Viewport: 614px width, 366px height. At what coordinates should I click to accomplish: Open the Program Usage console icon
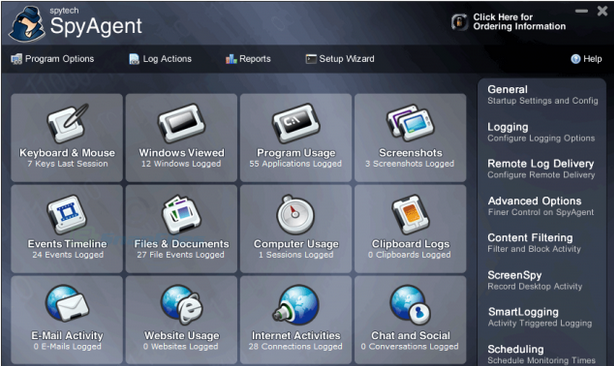(x=296, y=123)
